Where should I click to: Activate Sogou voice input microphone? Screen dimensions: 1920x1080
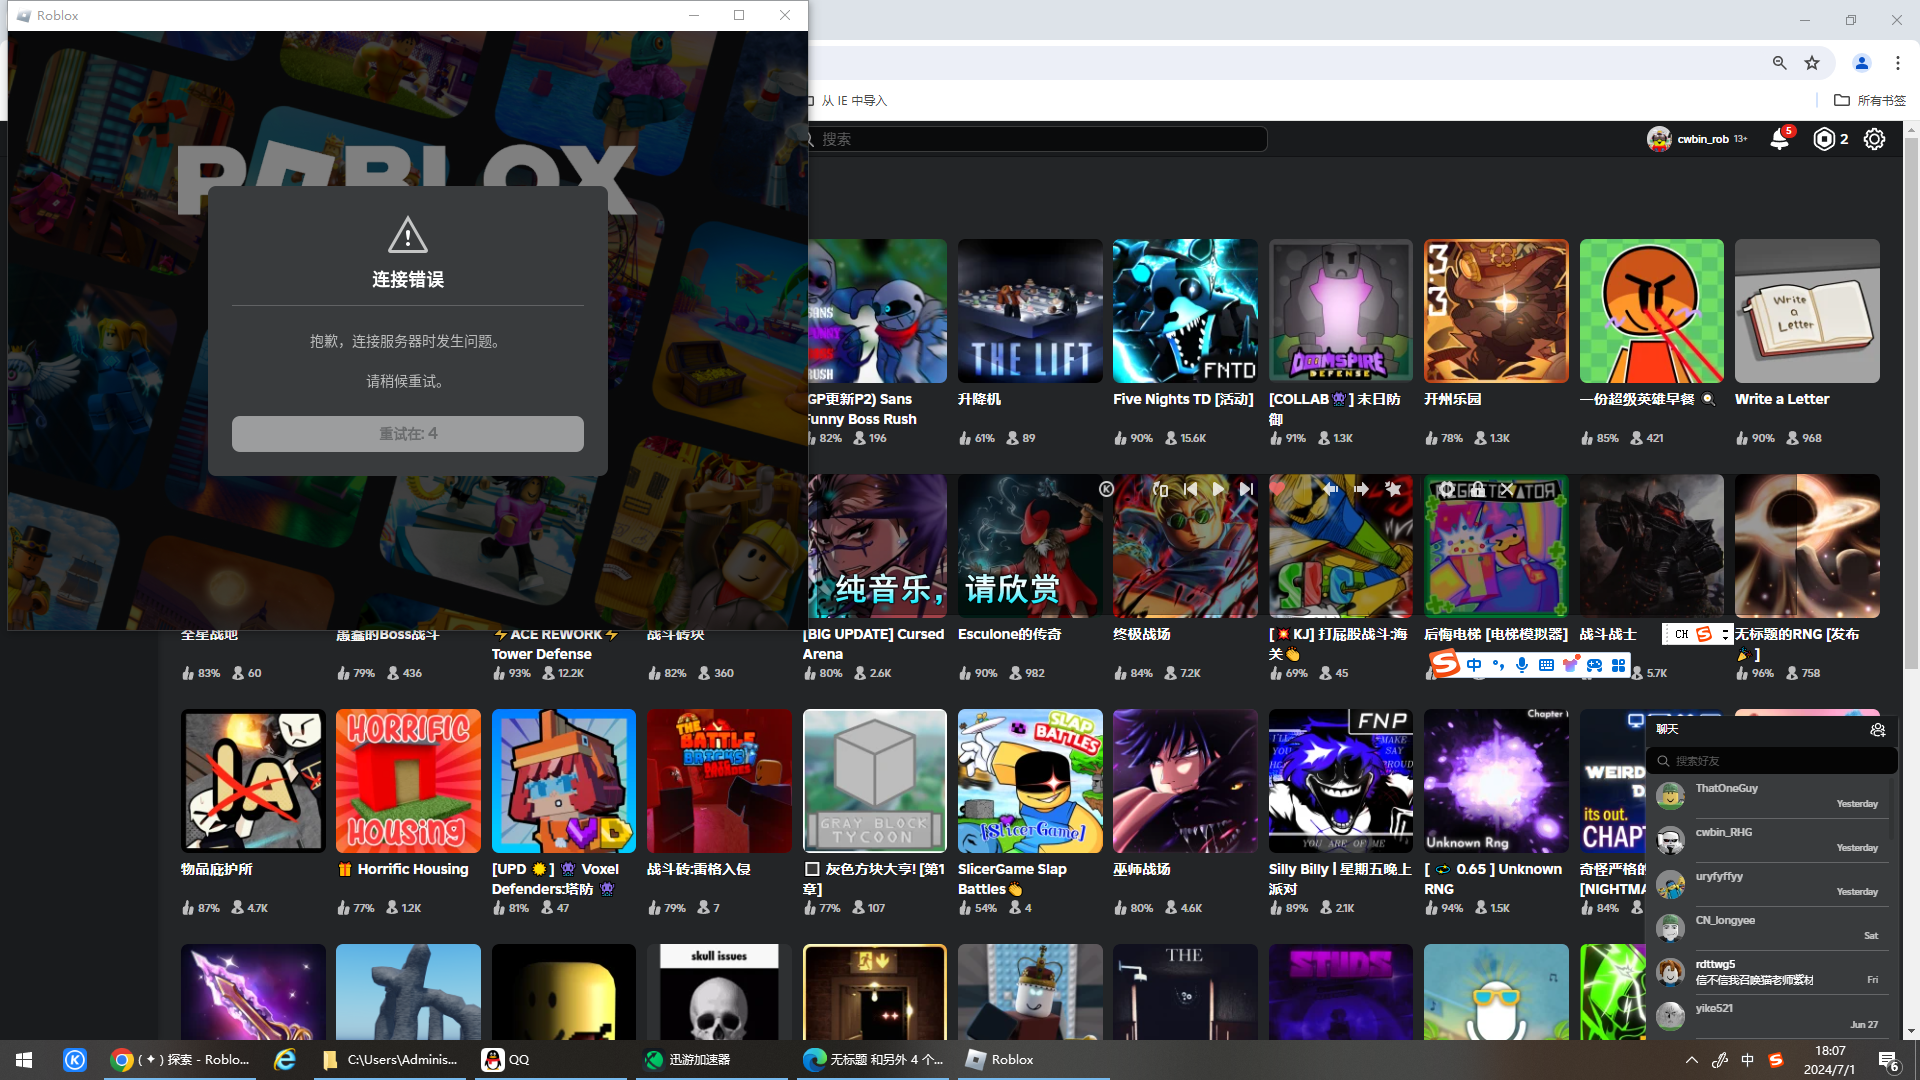[x=1522, y=665]
